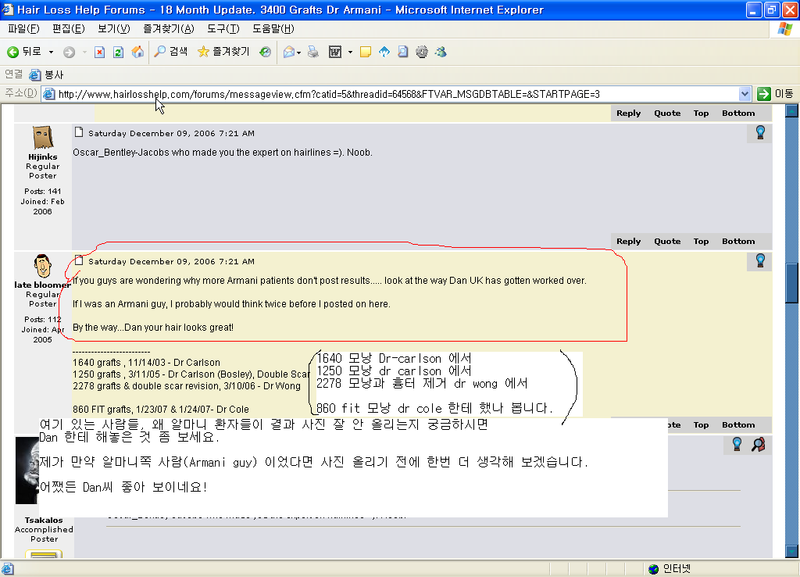Click the 'Accomplished Poster' label under Tsakalos
This screenshot has width=800, height=577.
[x=44, y=534]
